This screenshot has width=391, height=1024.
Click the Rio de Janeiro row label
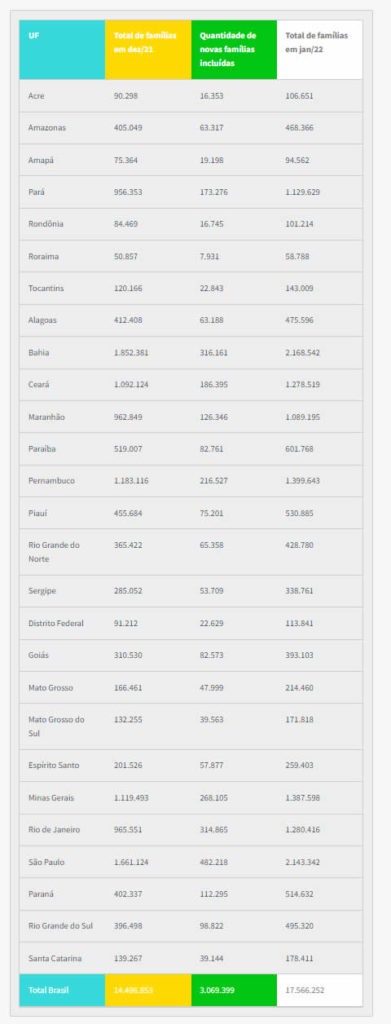click(x=54, y=830)
